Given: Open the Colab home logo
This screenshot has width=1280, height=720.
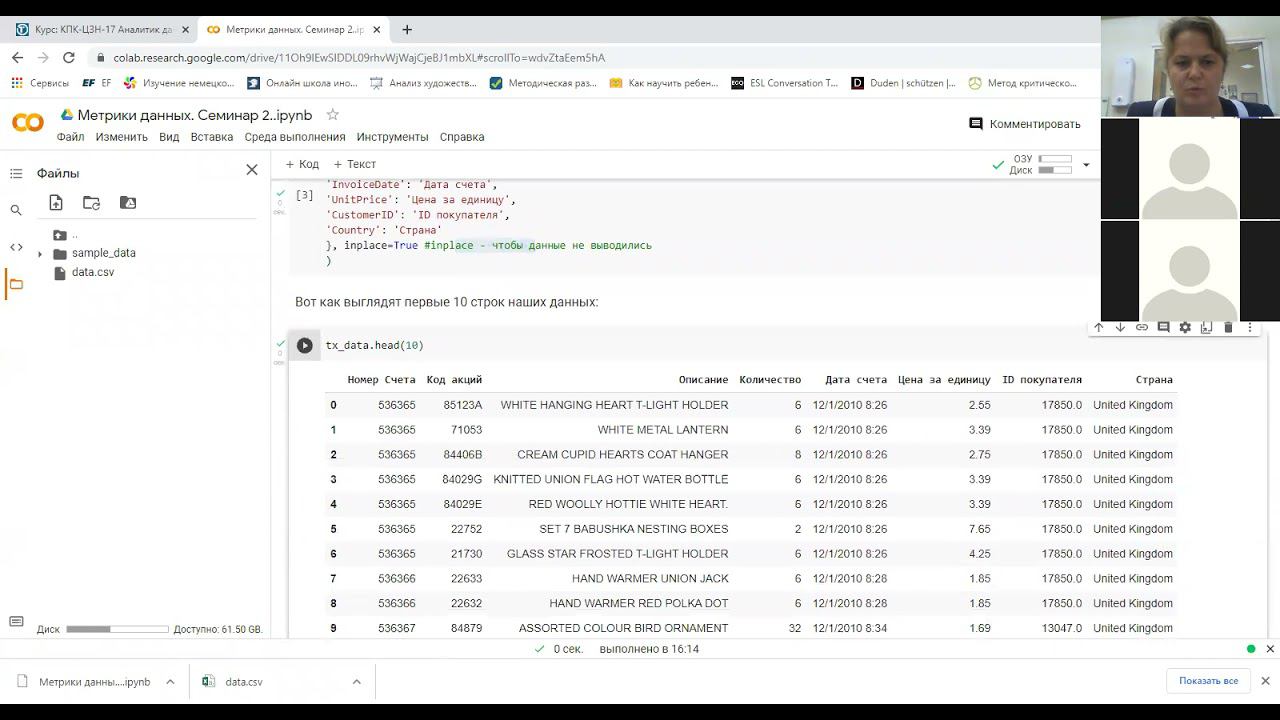Looking at the screenshot, I should click(28, 123).
